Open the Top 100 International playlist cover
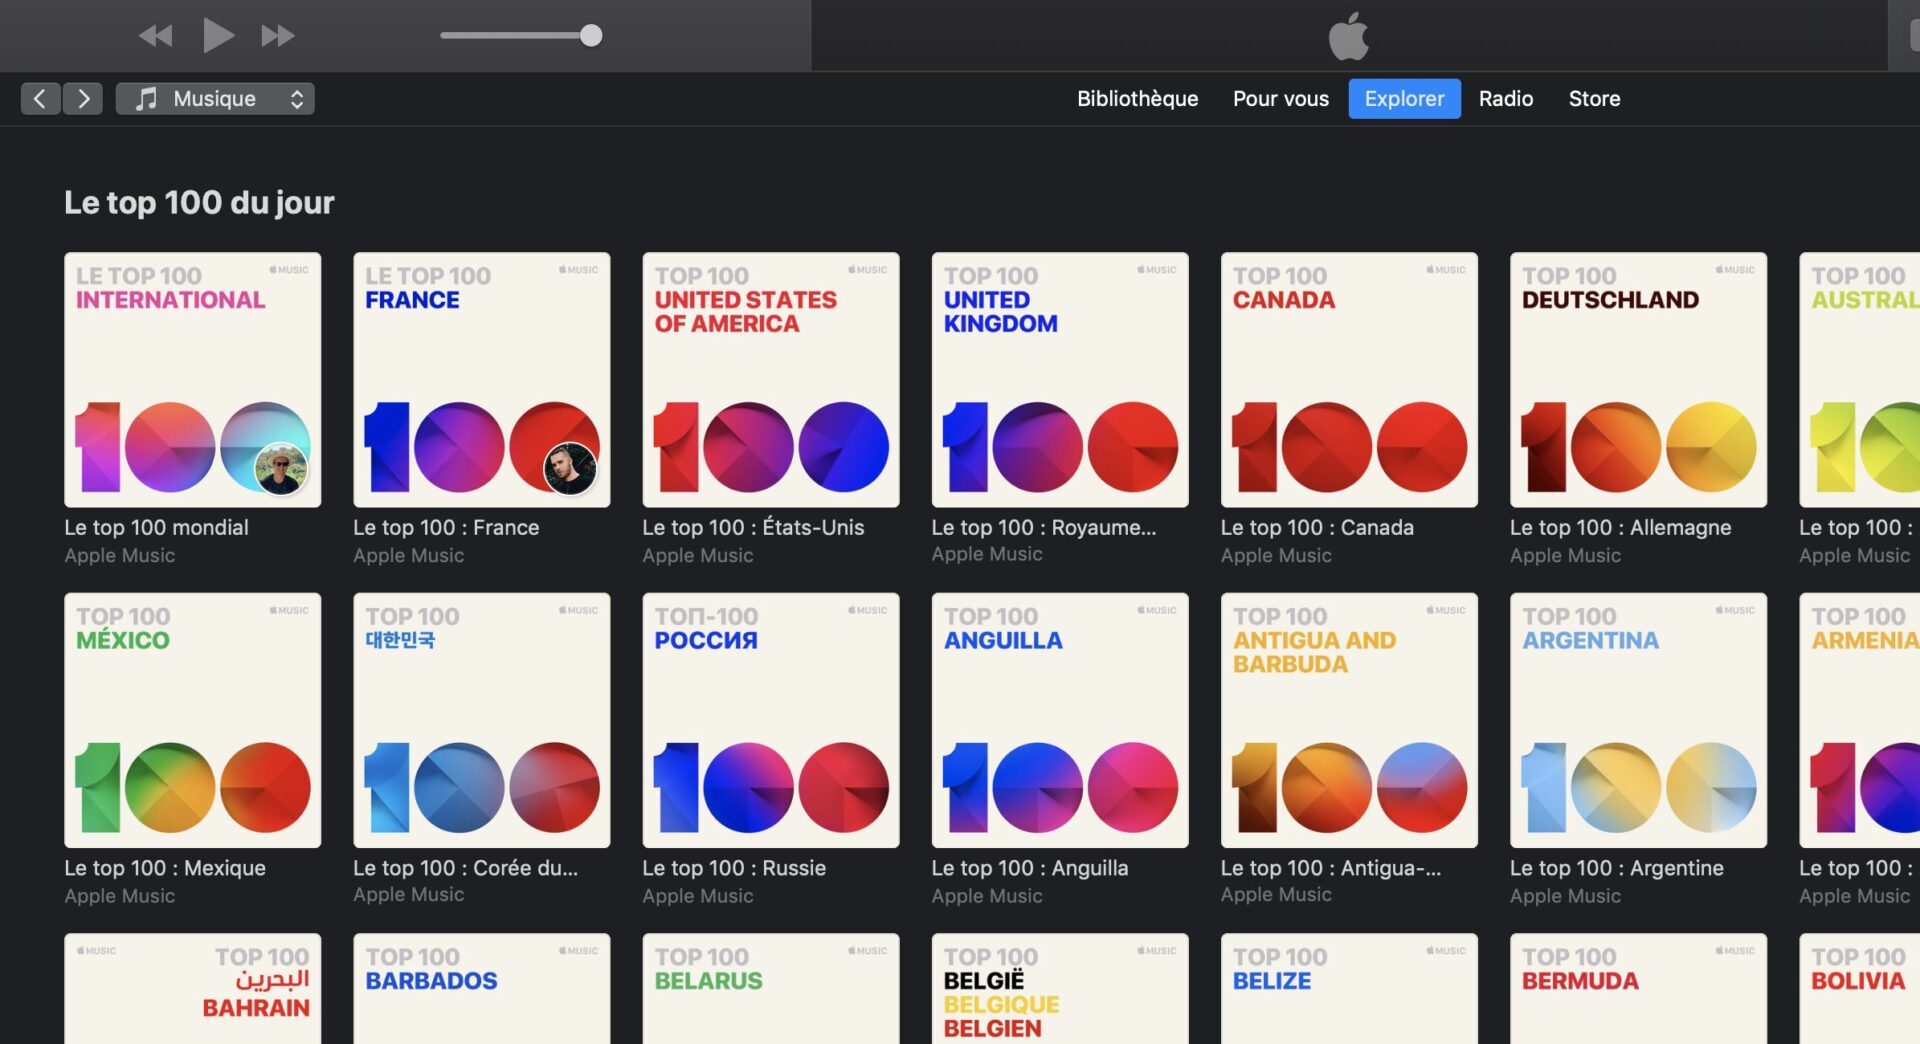This screenshot has width=1920, height=1044. [193, 380]
